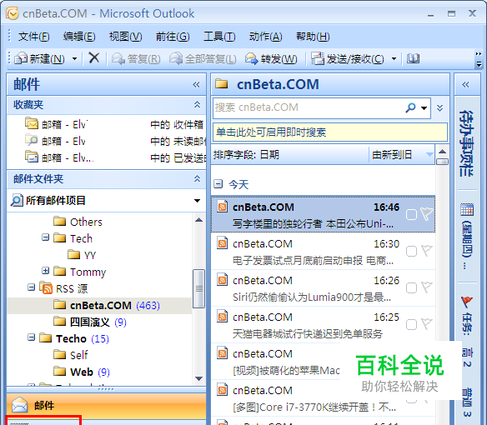Screen dimensions: 487x425
Task: Open the Edit menu
Action: (79, 36)
